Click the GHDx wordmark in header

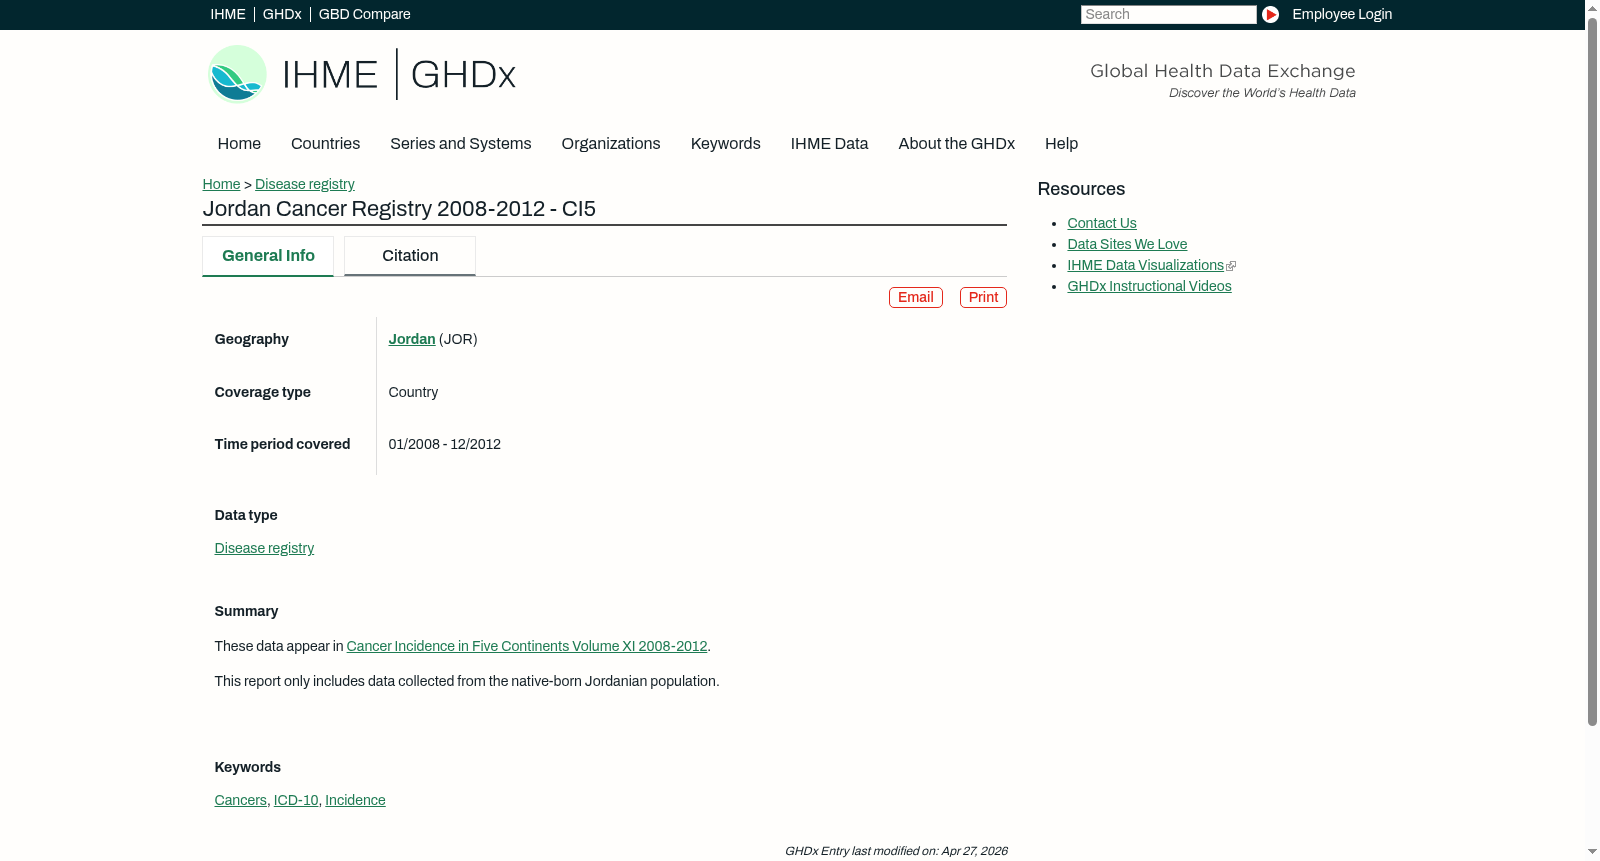[463, 75]
